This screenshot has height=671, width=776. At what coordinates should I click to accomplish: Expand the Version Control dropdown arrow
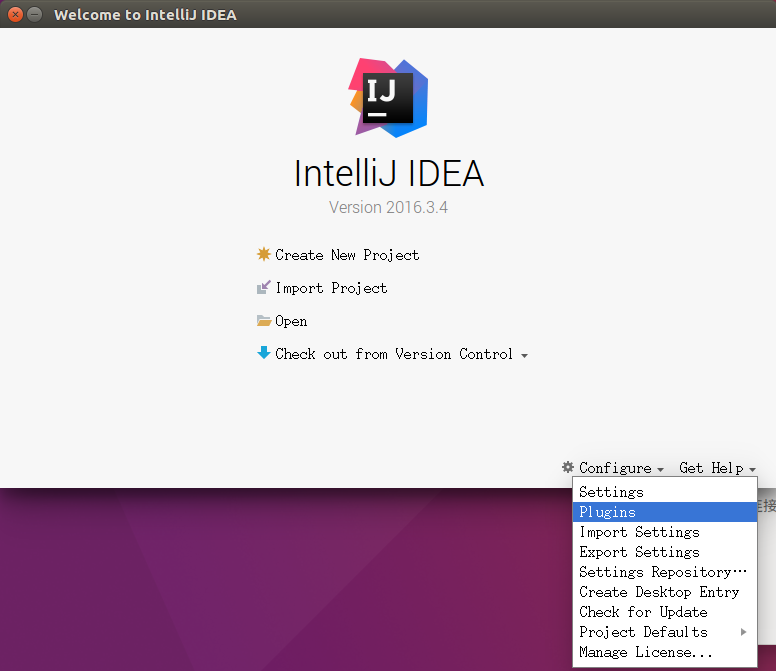(525, 356)
